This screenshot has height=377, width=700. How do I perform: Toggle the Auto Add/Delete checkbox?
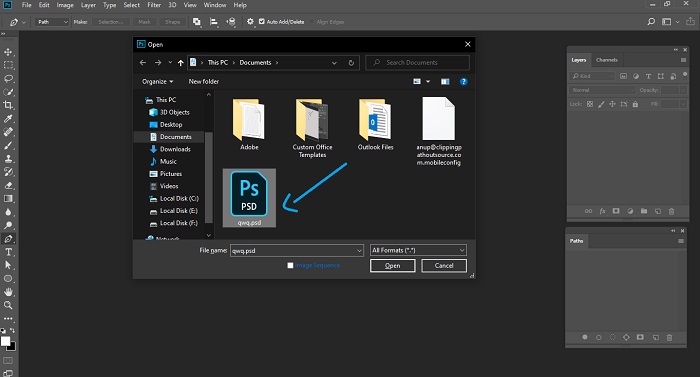coord(262,21)
